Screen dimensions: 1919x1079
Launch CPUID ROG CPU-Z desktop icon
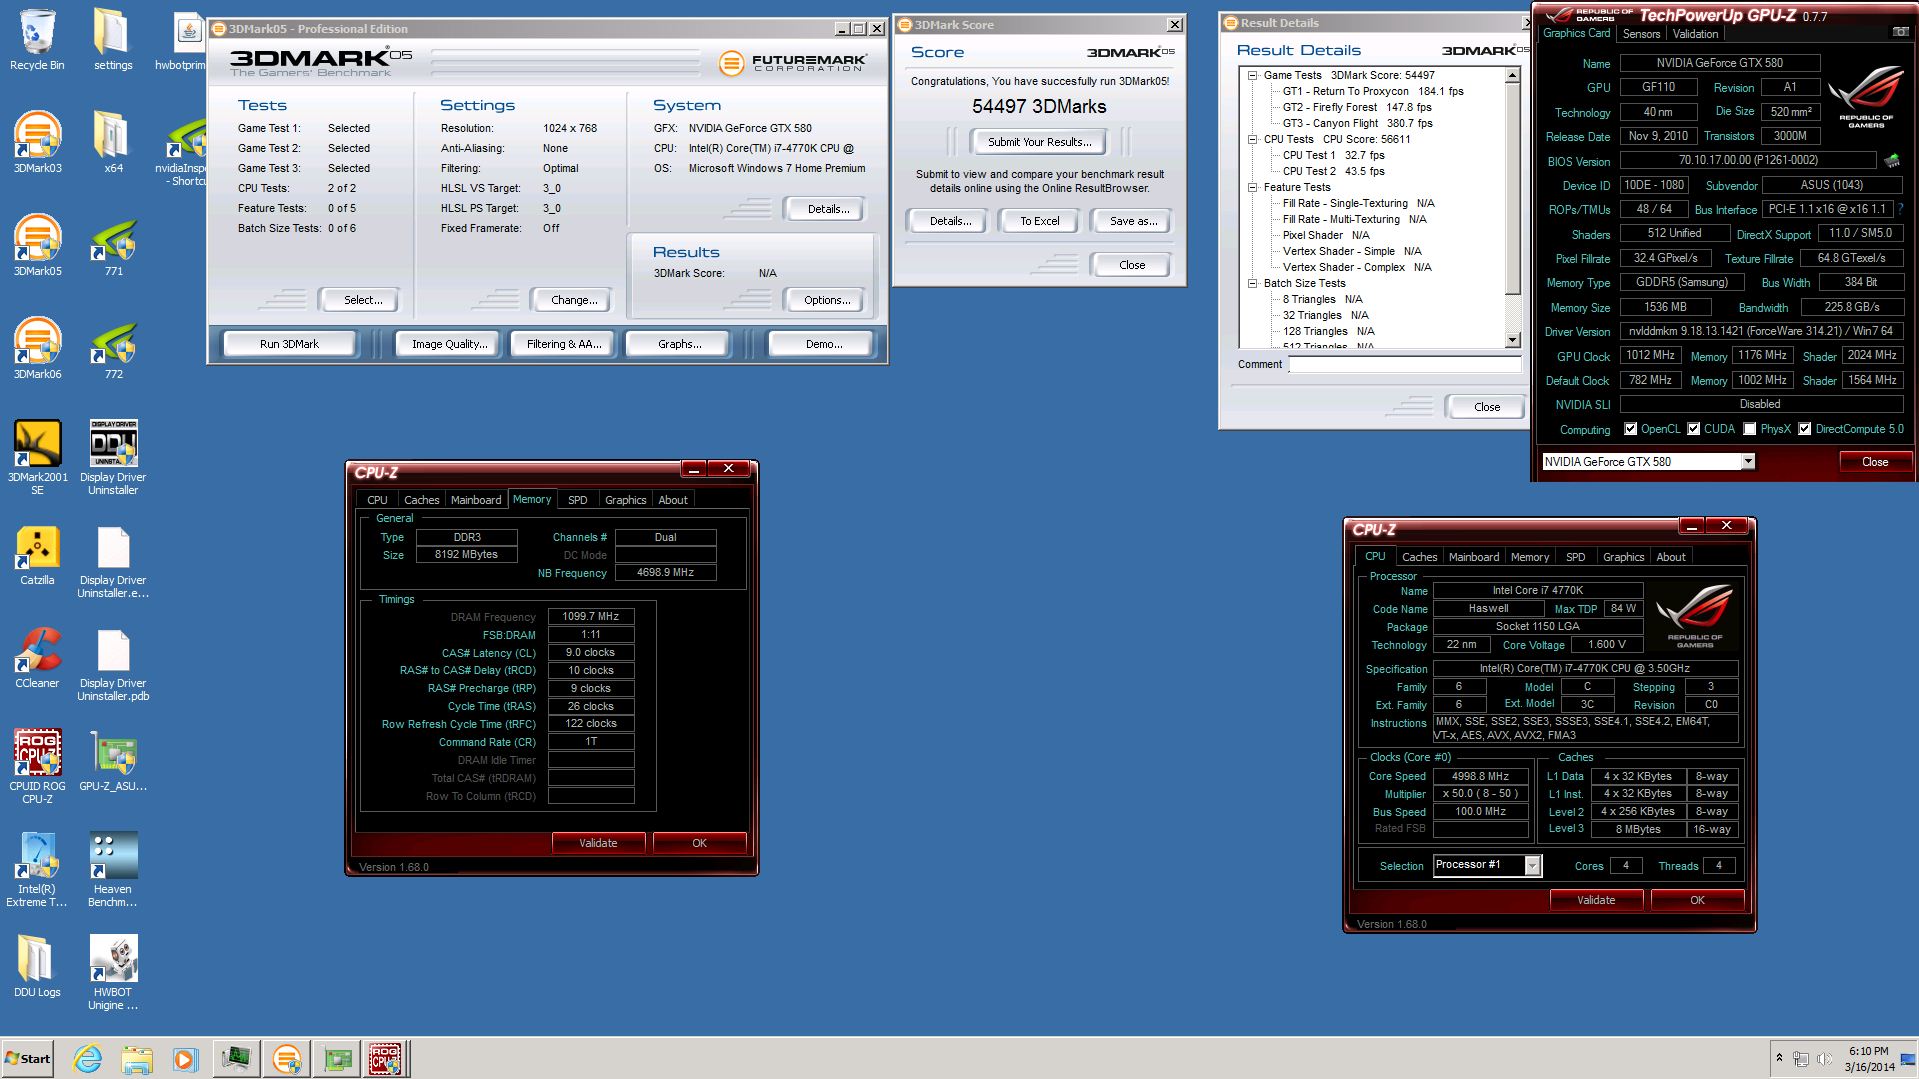(37, 766)
